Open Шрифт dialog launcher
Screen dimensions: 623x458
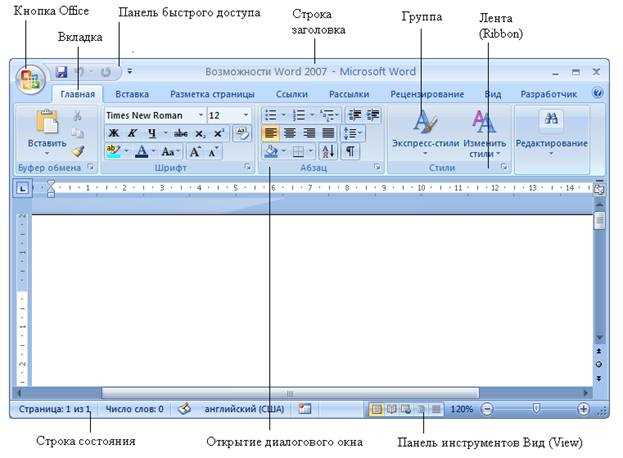point(248,167)
